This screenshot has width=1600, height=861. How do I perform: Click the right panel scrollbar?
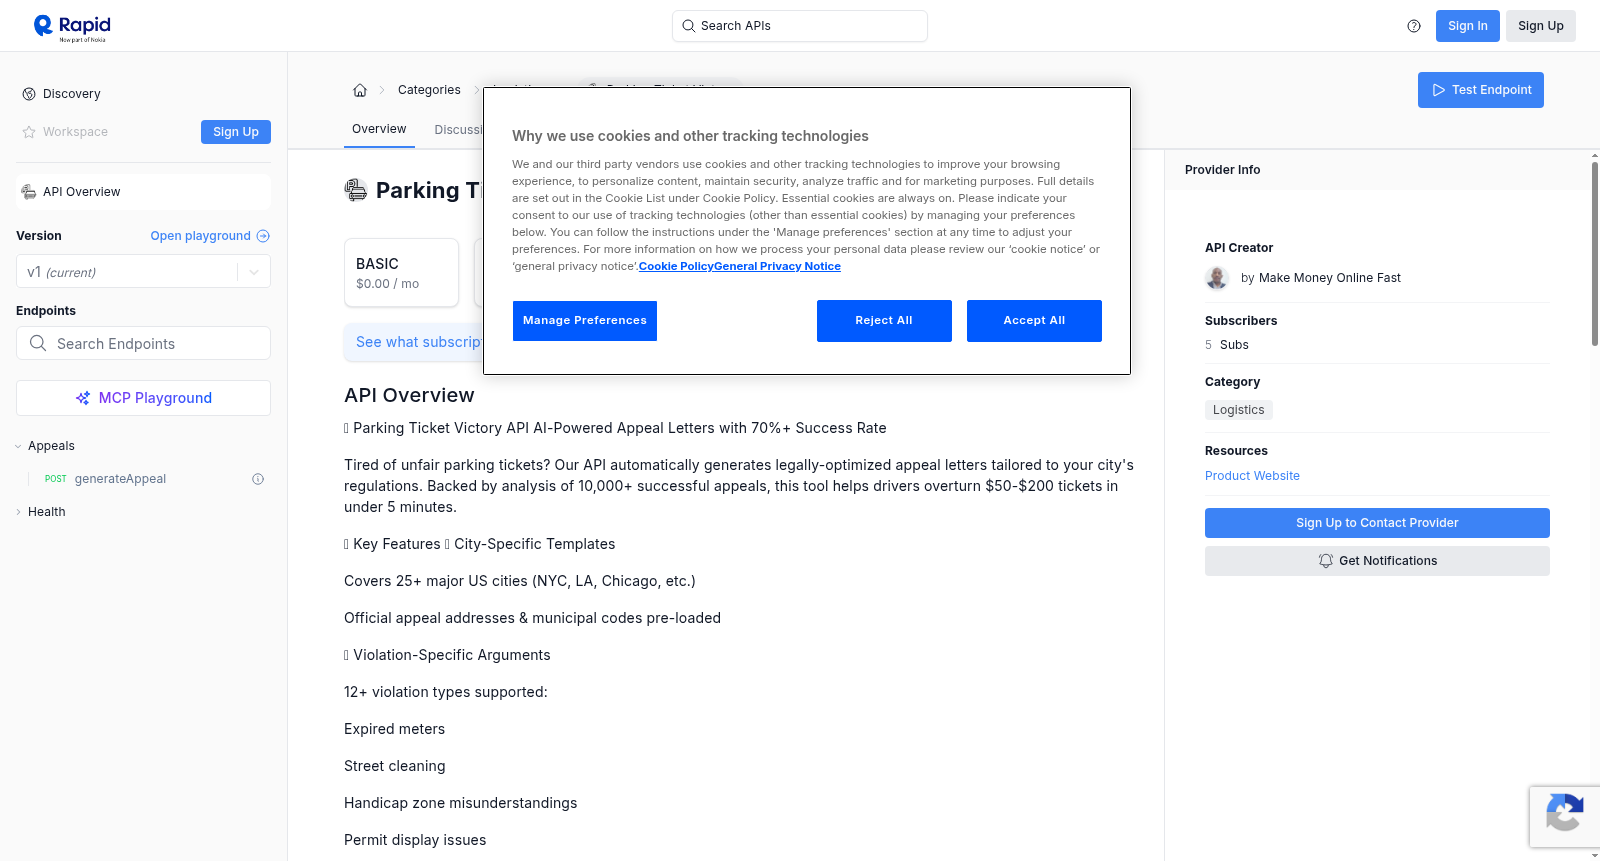click(x=1594, y=253)
